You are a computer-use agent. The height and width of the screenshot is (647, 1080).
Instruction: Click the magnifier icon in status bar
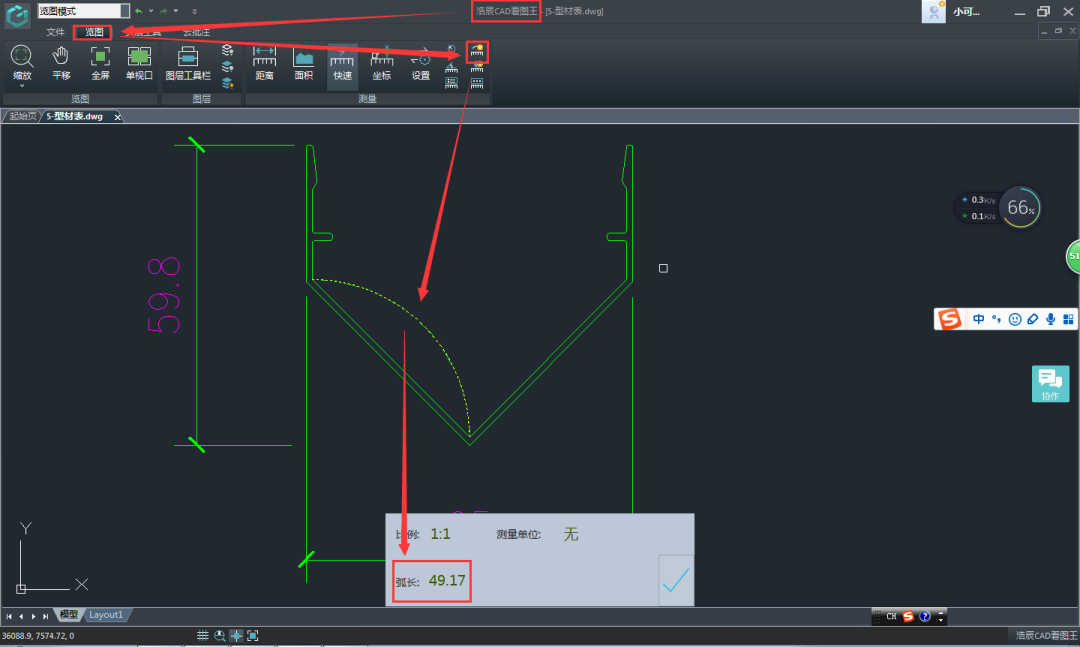(x=219, y=635)
